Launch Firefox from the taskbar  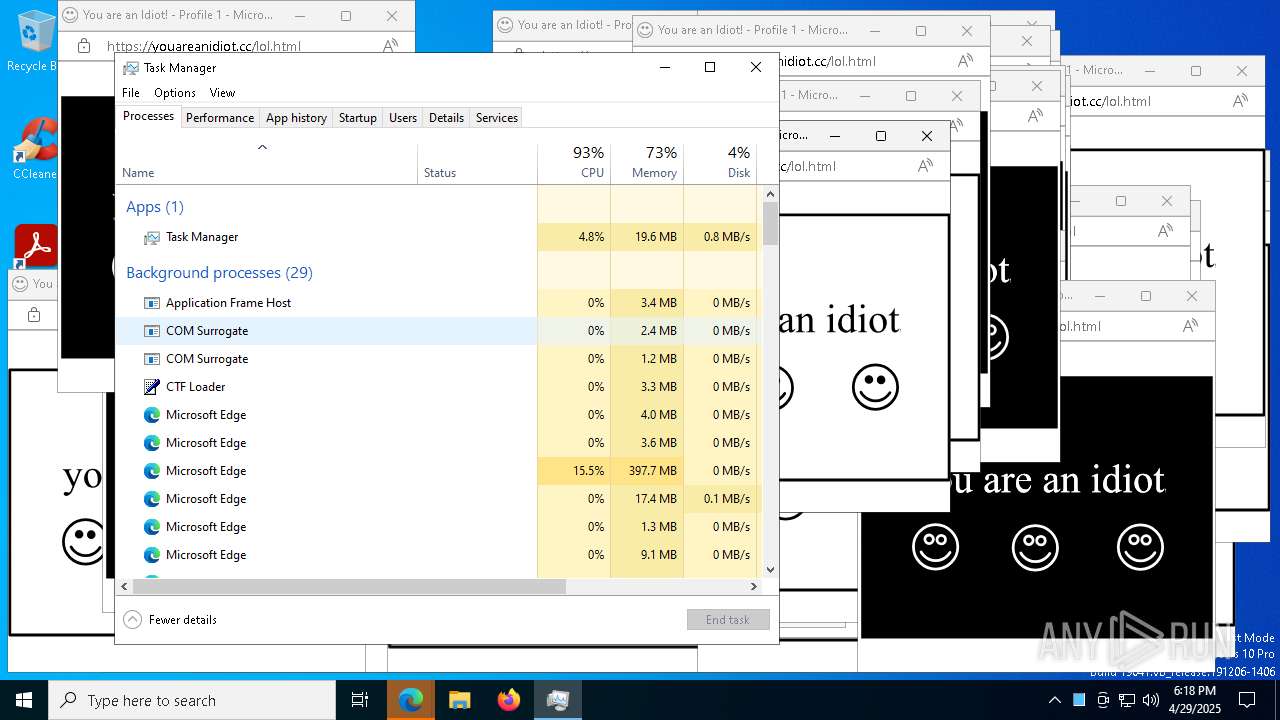pyautogui.click(x=509, y=700)
